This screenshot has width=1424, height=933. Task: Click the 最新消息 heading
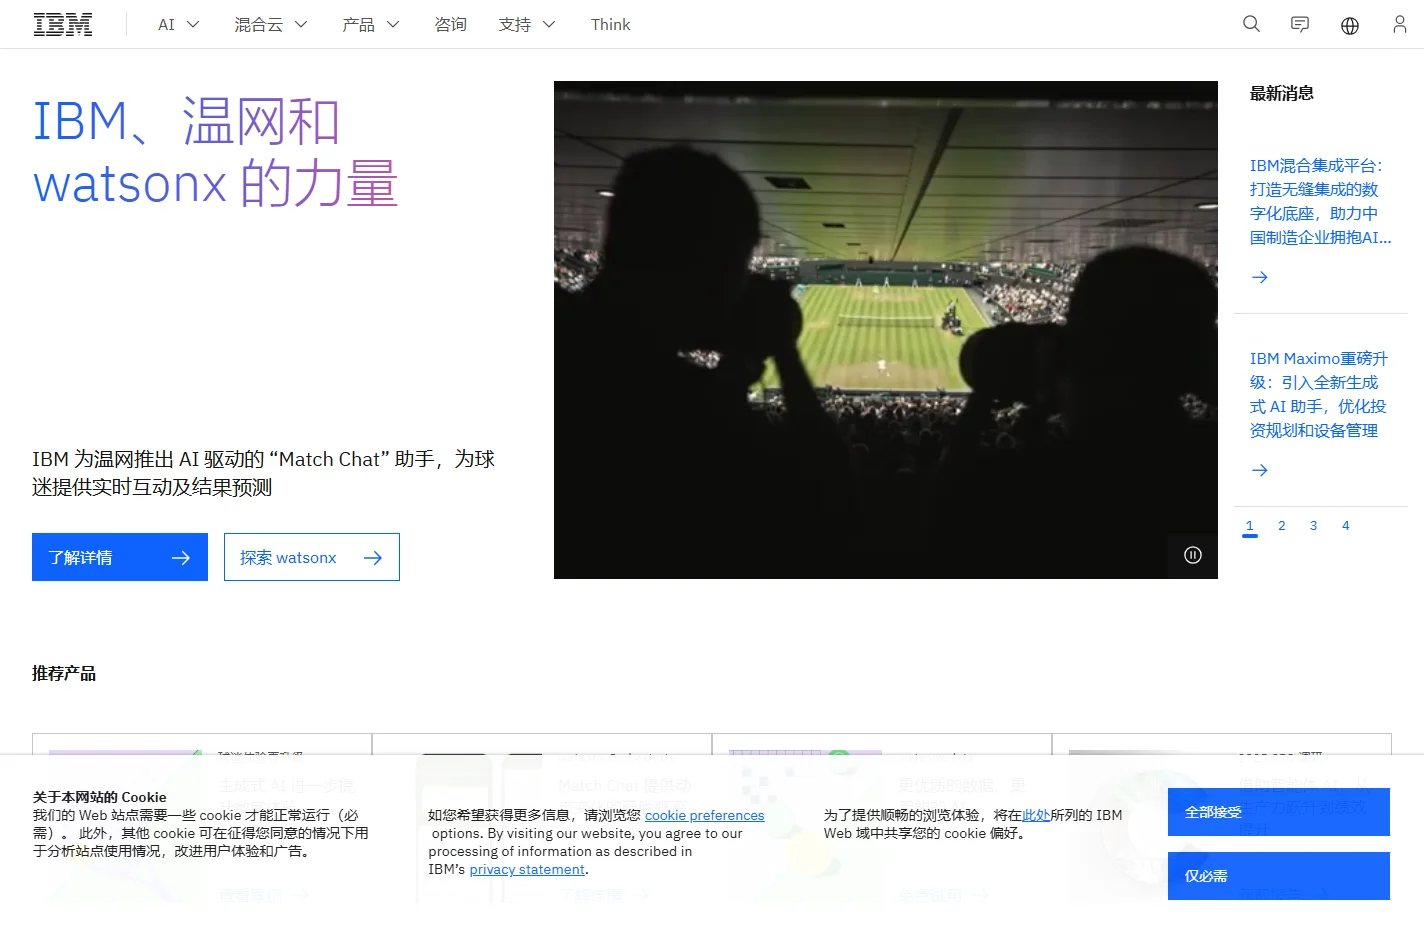(x=1282, y=93)
